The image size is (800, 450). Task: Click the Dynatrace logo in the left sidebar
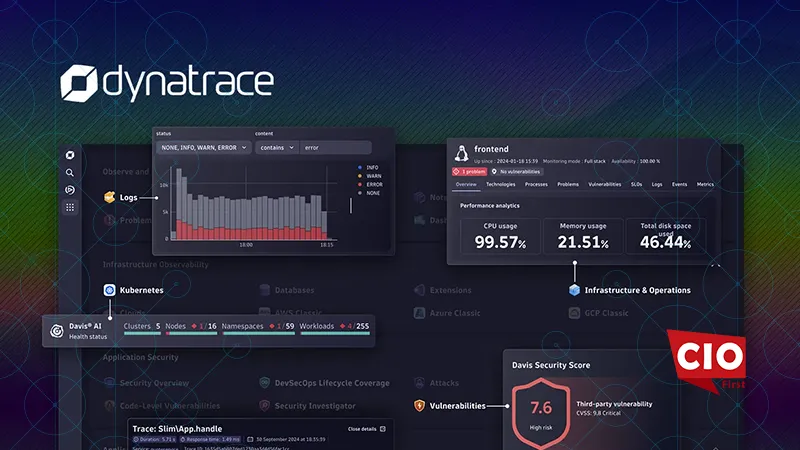pyautogui.click(x=70, y=155)
